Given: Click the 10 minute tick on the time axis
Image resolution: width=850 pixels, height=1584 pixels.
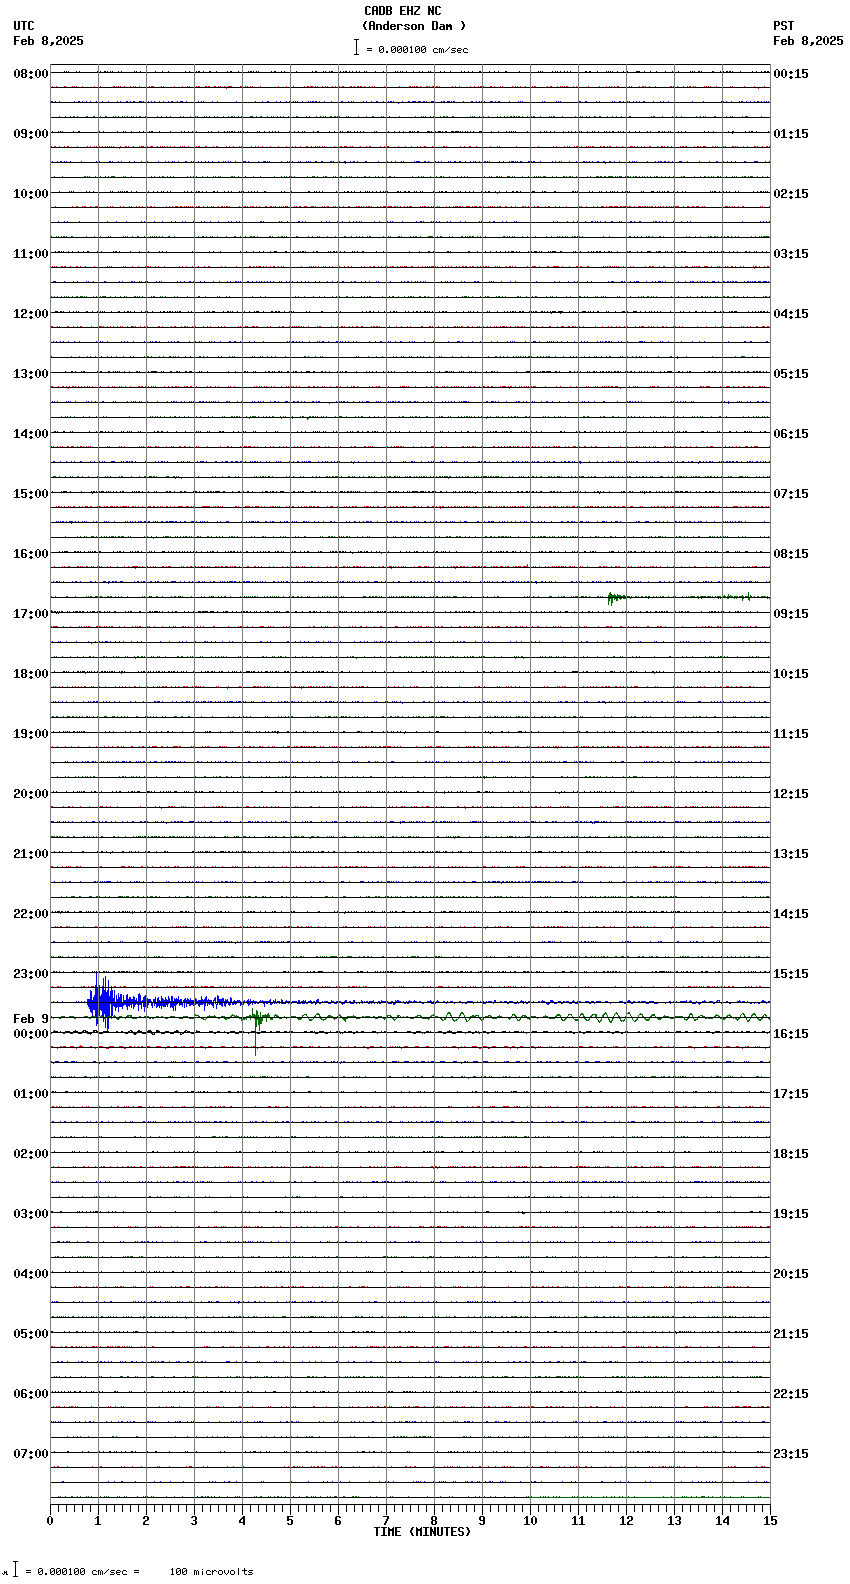Looking at the screenshot, I should click(x=530, y=1521).
